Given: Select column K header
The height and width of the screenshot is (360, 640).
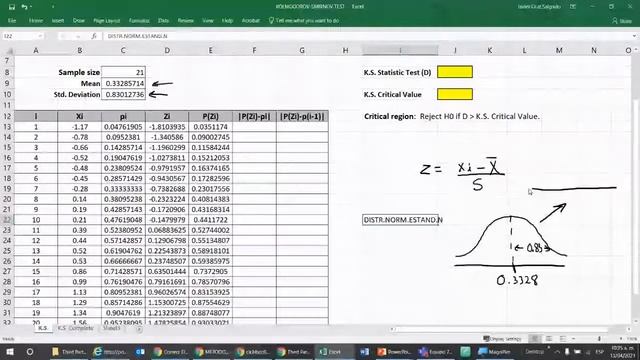Looking at the screenshot, I should click(x=490, y=51).
